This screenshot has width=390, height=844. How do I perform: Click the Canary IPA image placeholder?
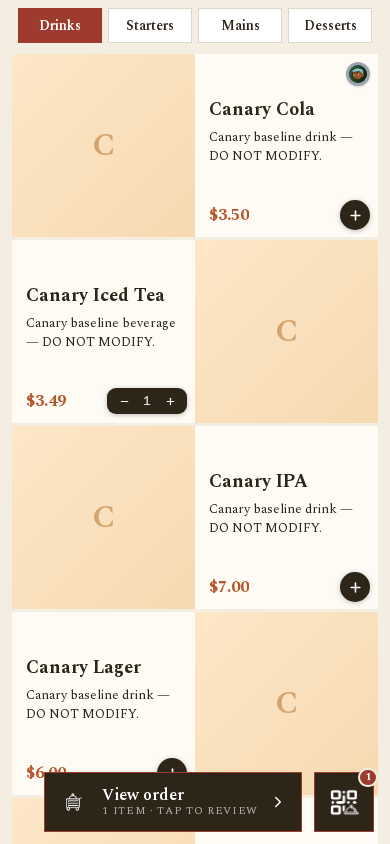click(103, 517)
